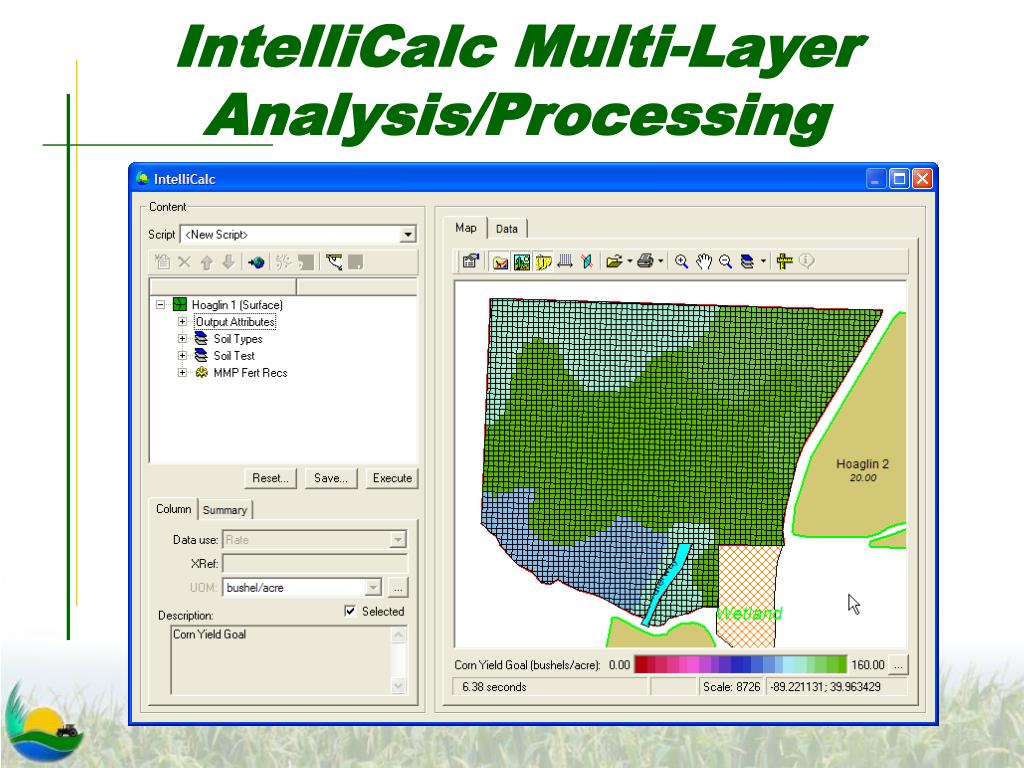Image resolution: width=1024 pixels, height=768 pixels.
Task: Select the yellow ruler measure tool
Action: [784, 262]
